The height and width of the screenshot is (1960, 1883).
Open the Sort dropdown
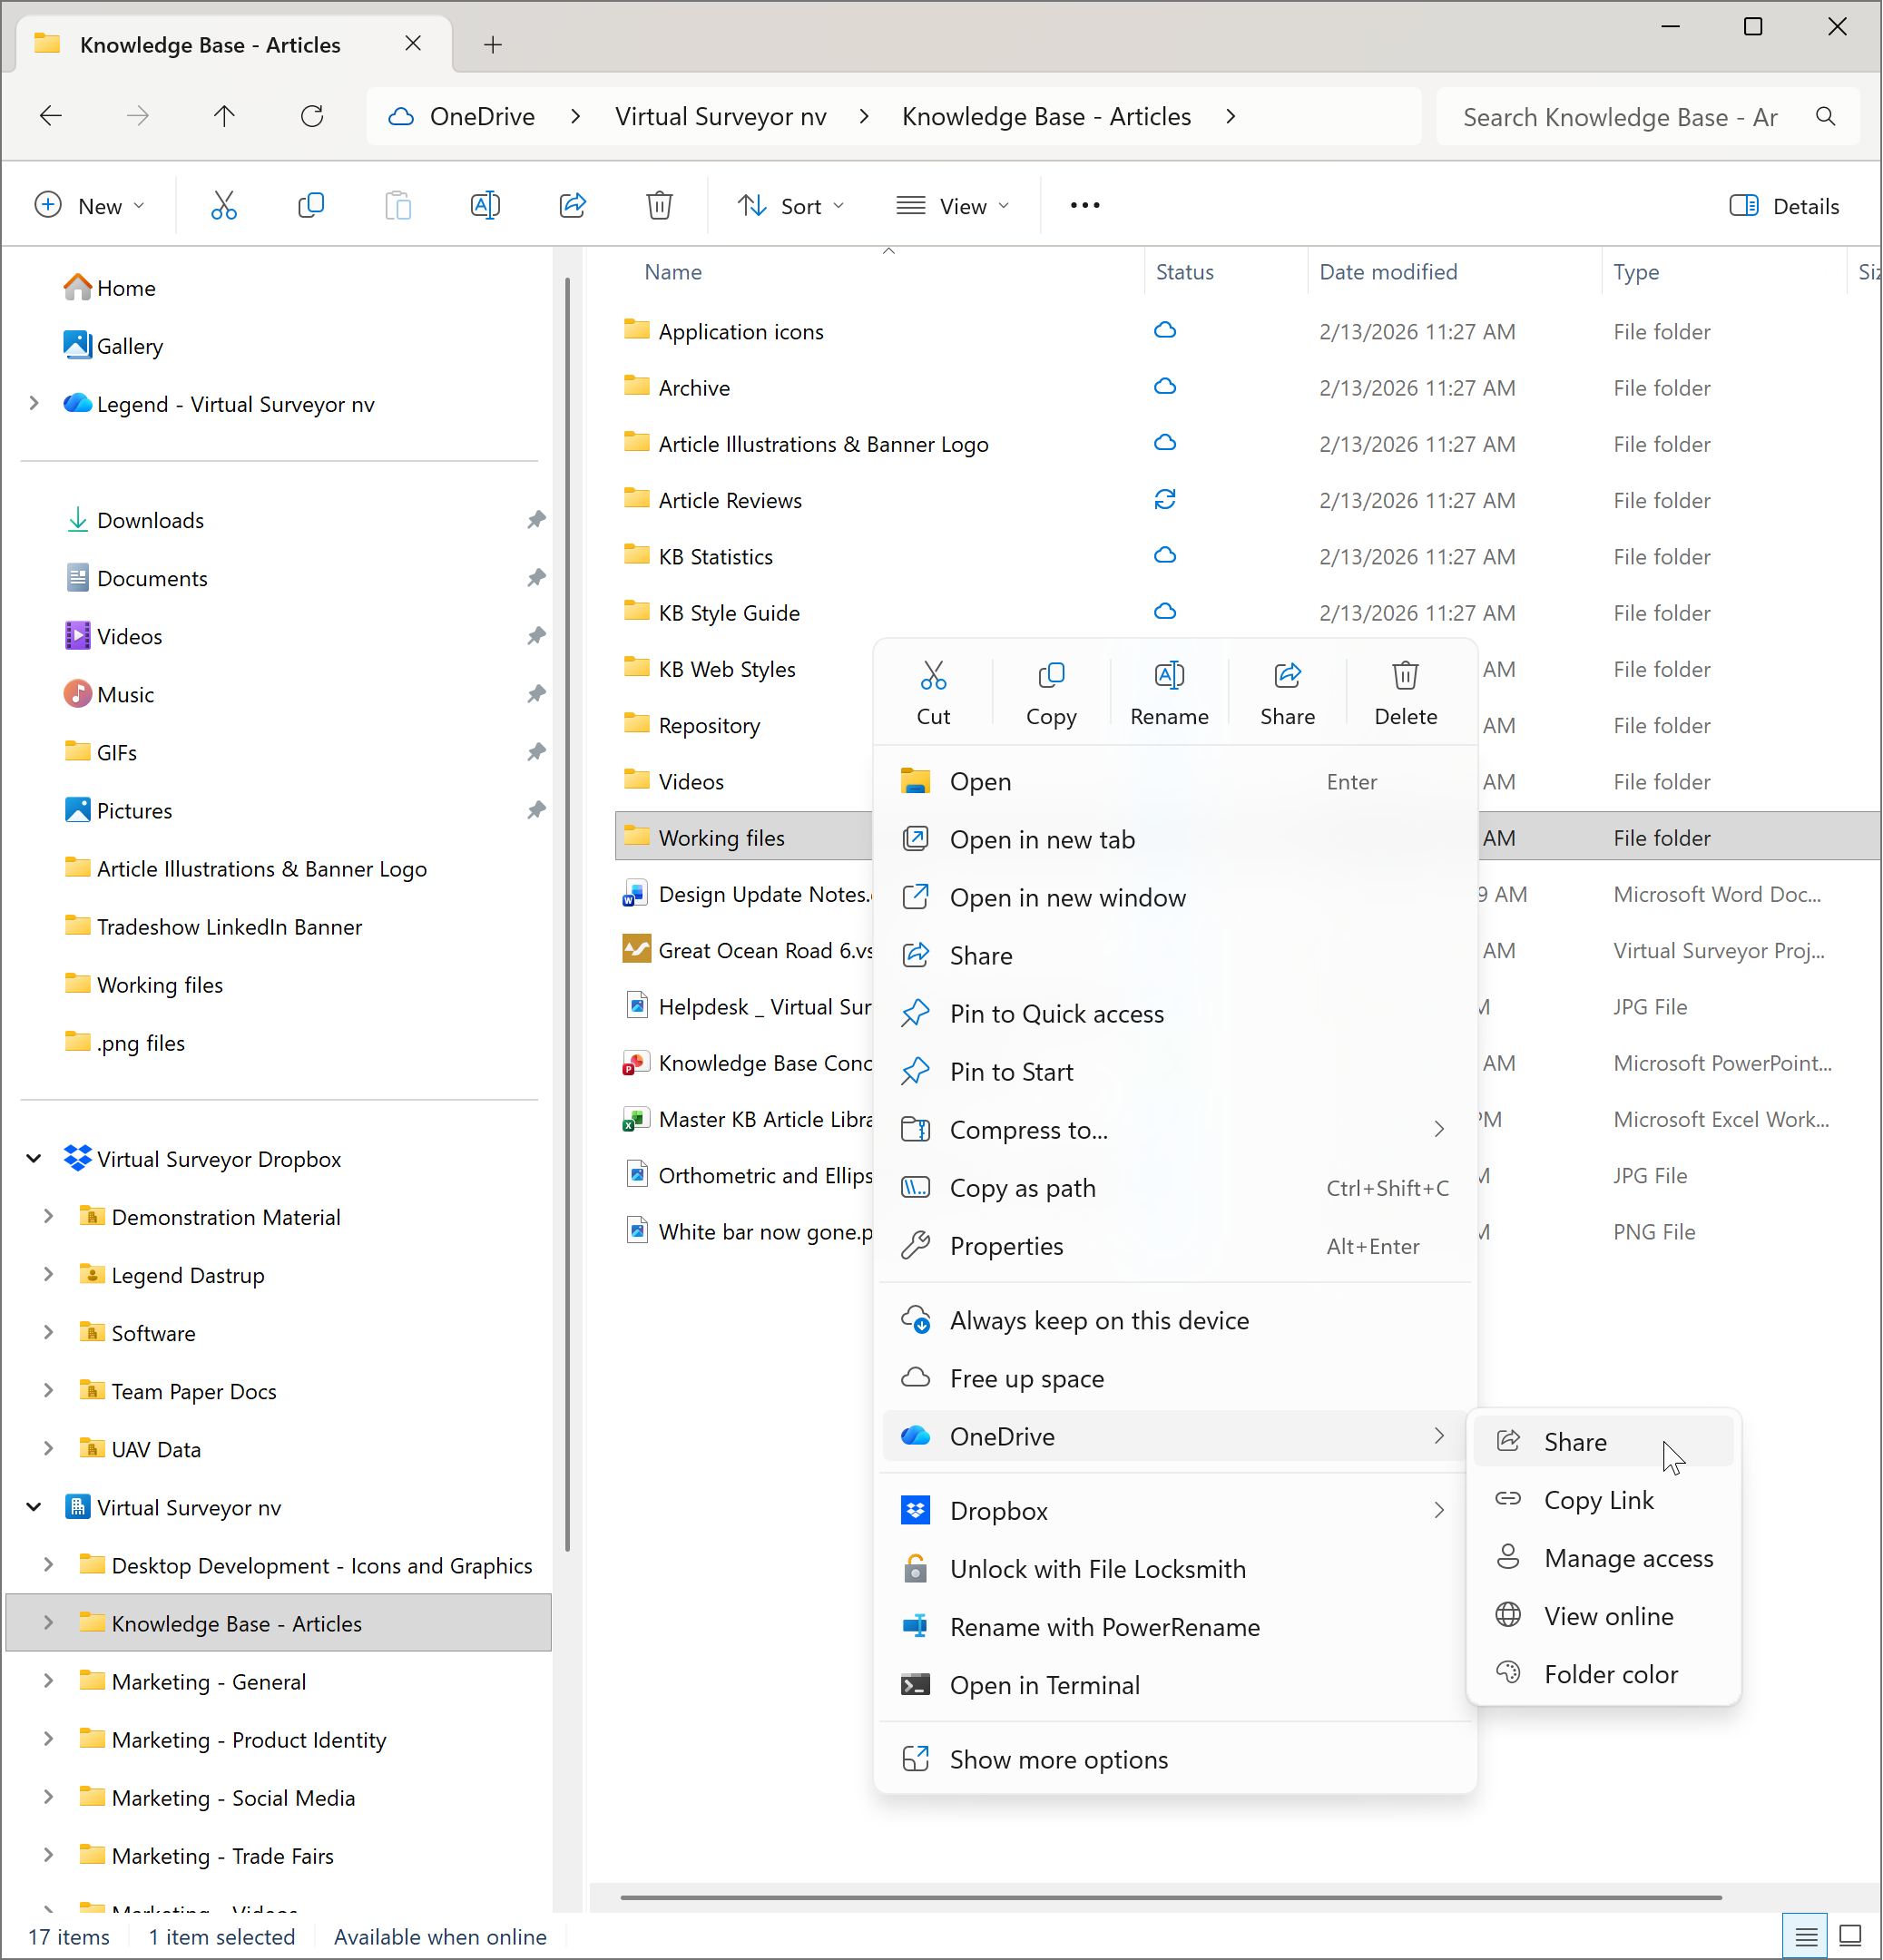(792, 205)
